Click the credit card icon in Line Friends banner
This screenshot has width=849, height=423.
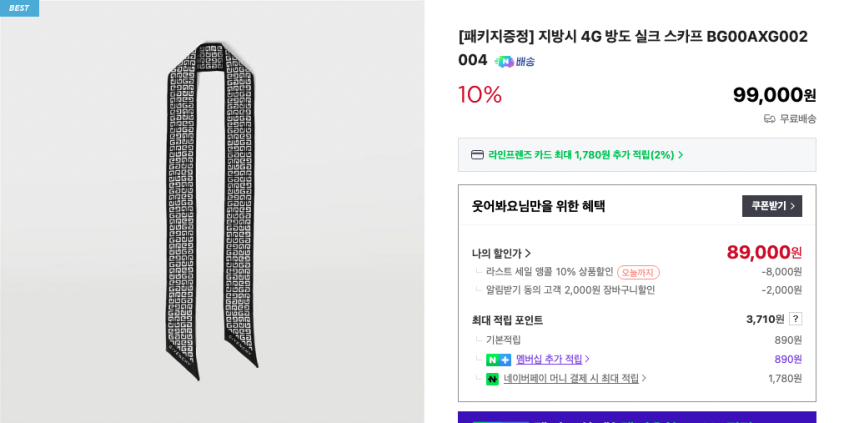click(x=477, y=155)
